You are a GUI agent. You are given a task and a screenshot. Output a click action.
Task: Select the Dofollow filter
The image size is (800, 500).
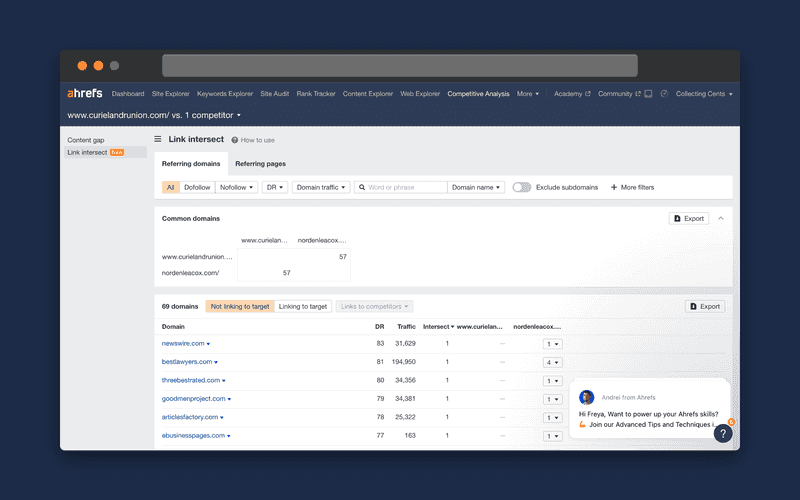197,187
